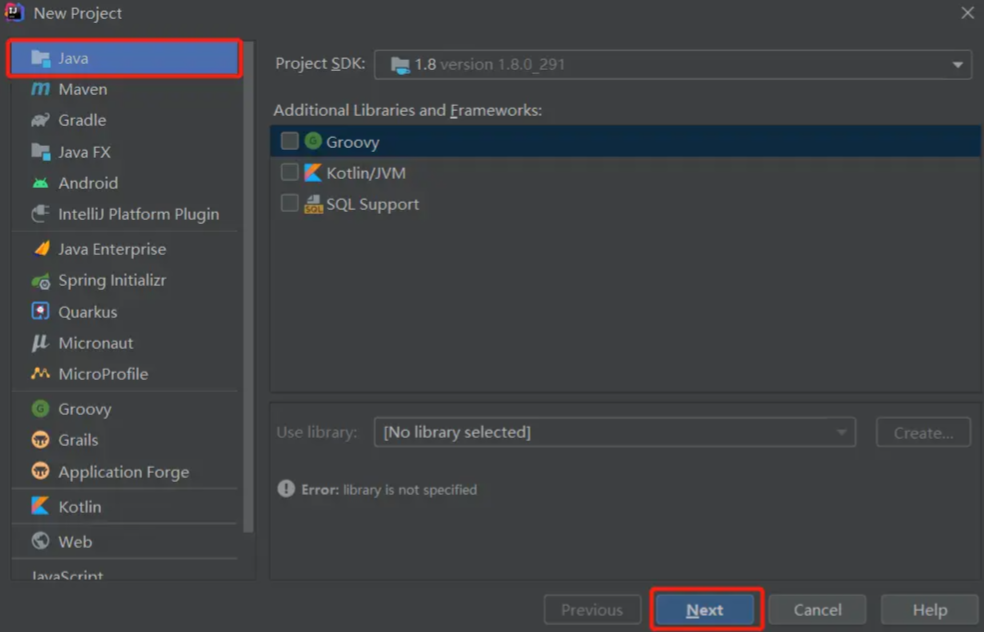Viewport: 984px width, 632px height.
Task: Click the 'Application Forge' list entry
Action: click(124, 471)
